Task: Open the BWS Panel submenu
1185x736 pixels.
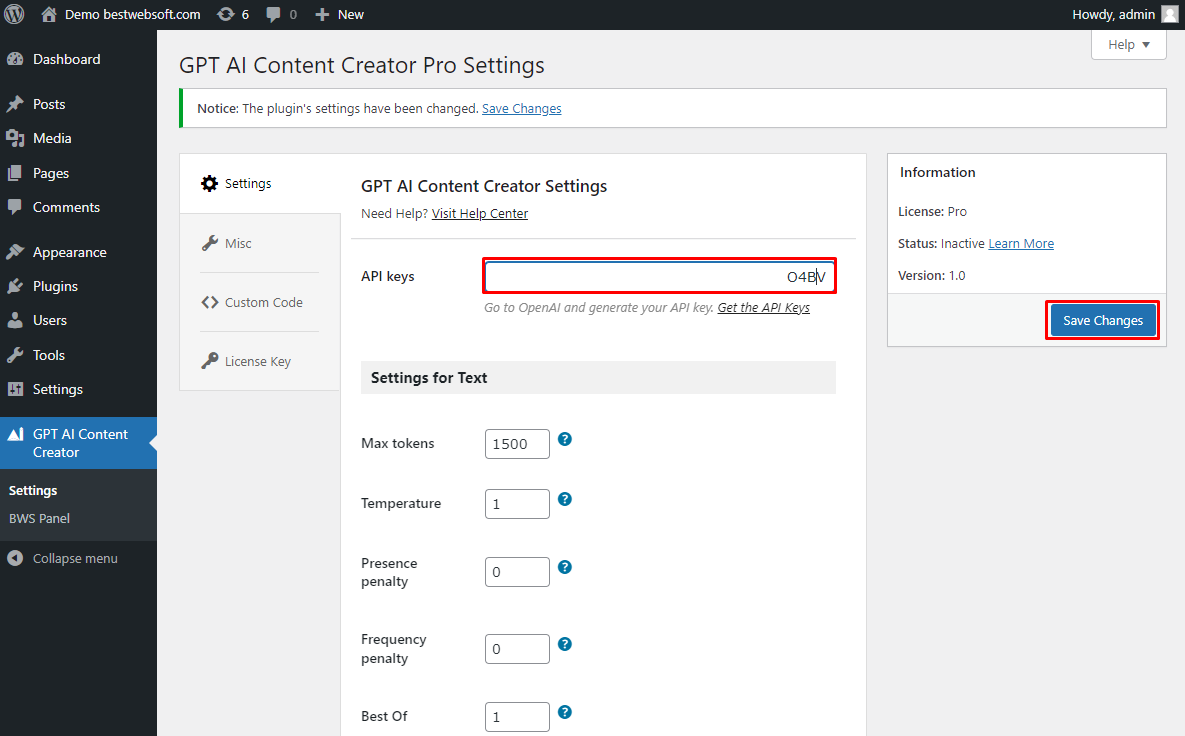Action: coord(39,518)
